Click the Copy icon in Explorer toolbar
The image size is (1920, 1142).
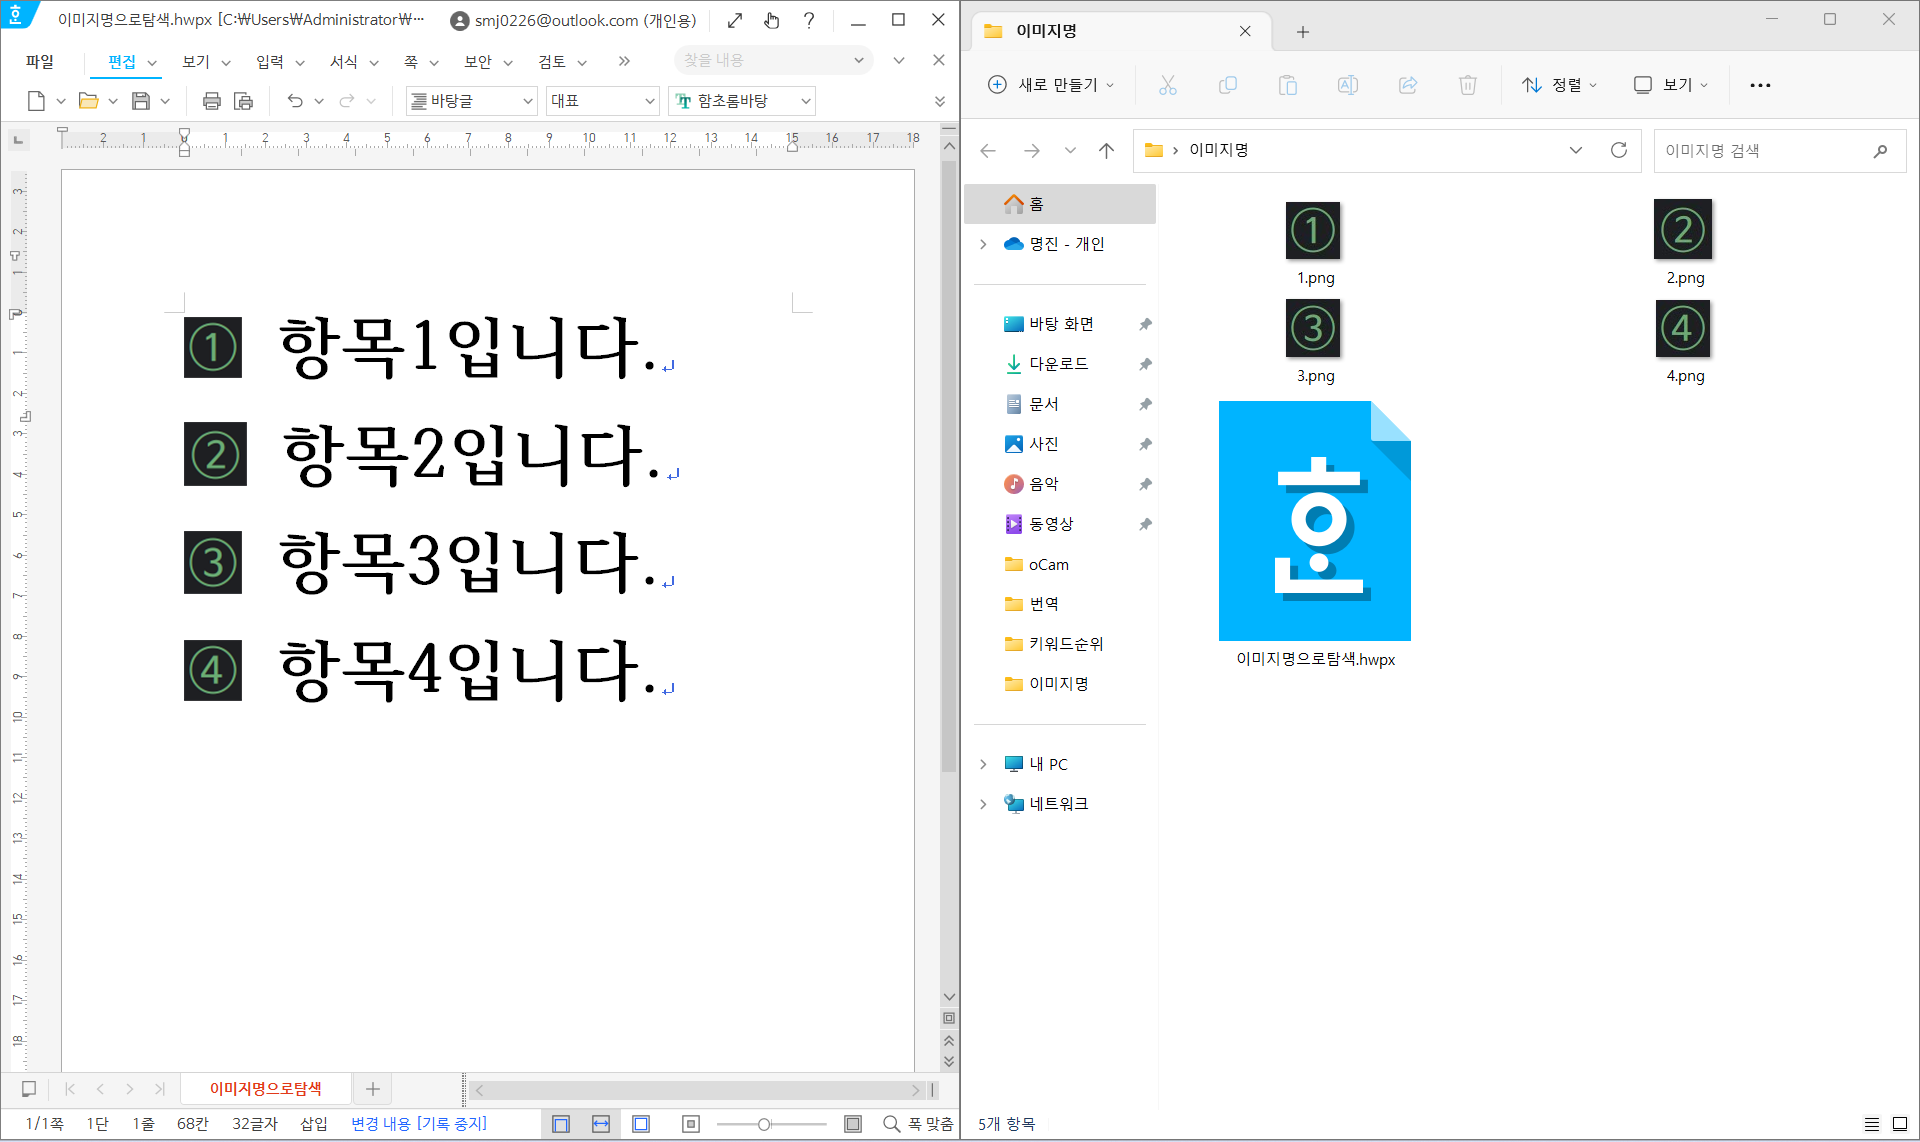1228,85
